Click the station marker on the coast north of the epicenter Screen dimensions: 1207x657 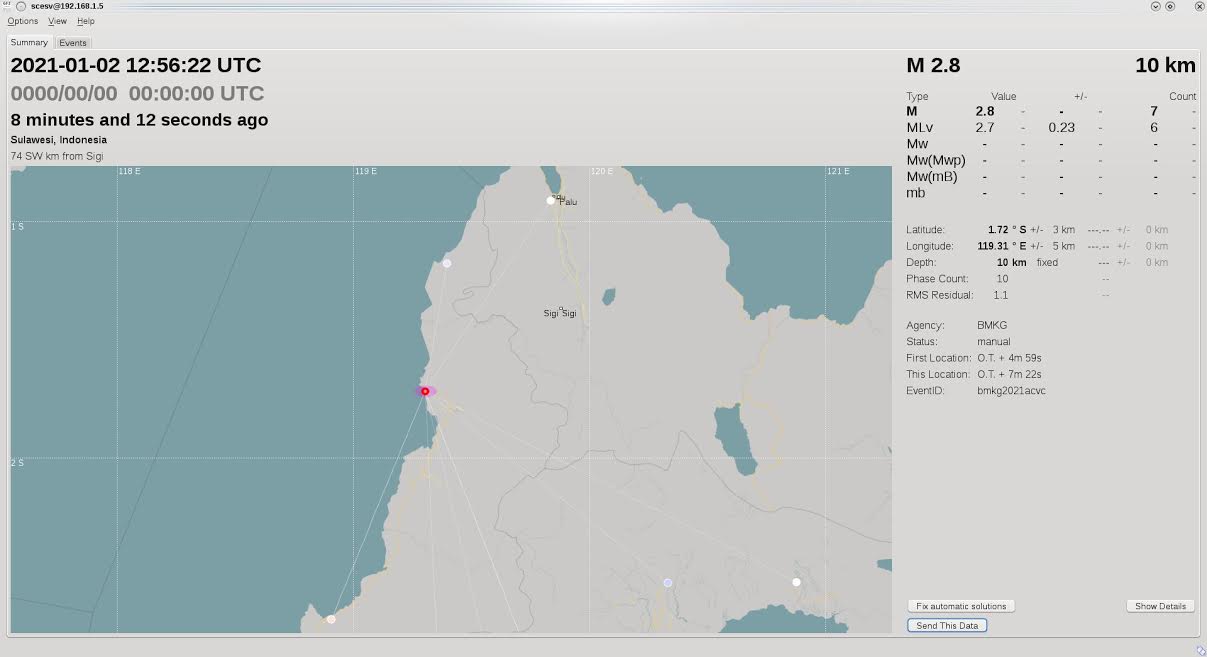[x=447, y=263]
